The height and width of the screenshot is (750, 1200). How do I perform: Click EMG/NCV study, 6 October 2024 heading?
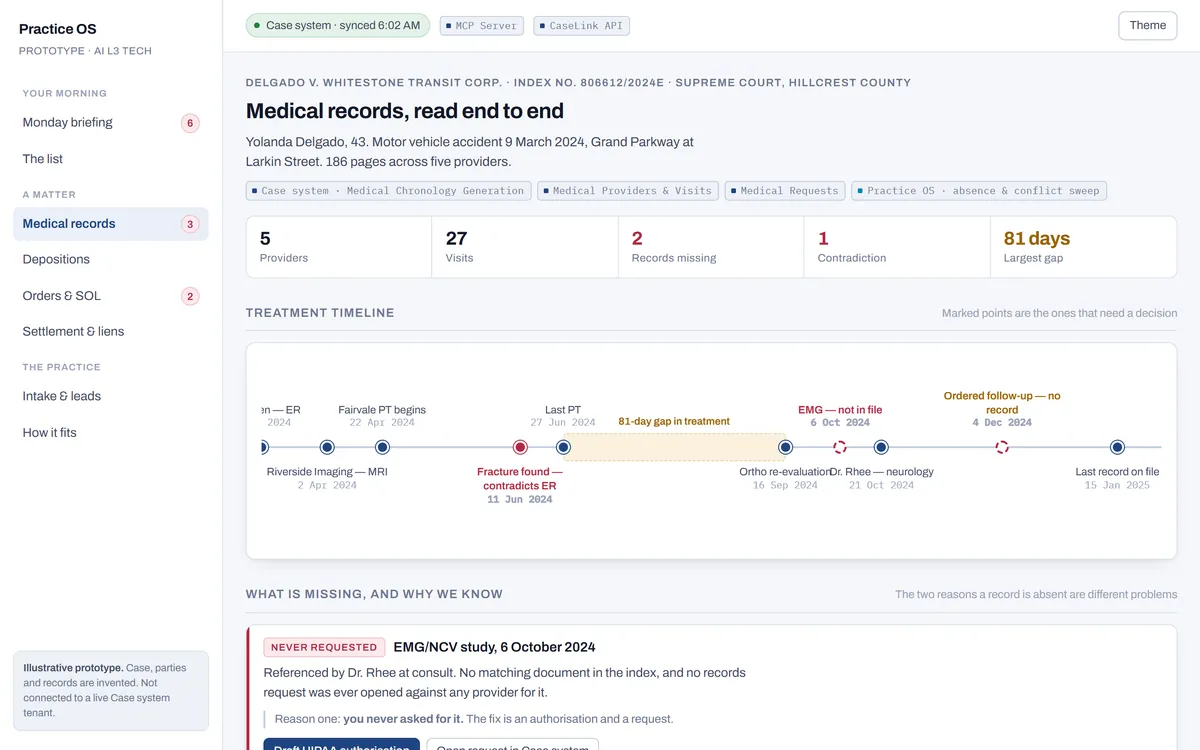(494, 647)
